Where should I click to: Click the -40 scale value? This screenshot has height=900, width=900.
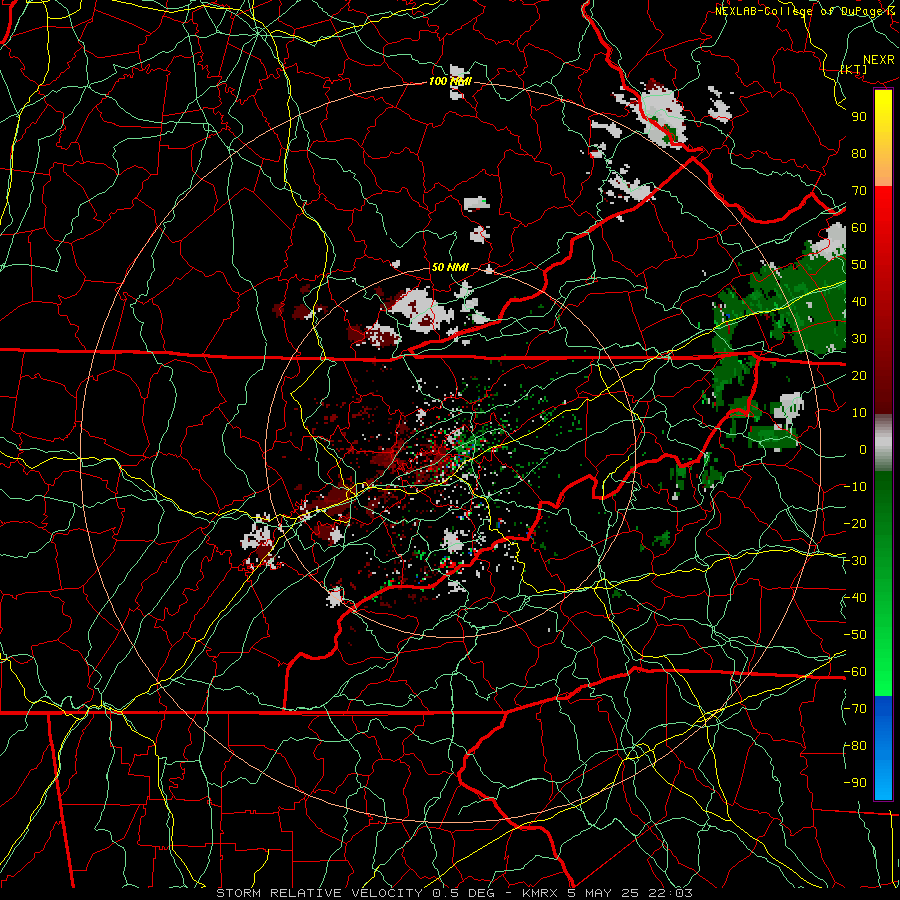coord(855,598)
